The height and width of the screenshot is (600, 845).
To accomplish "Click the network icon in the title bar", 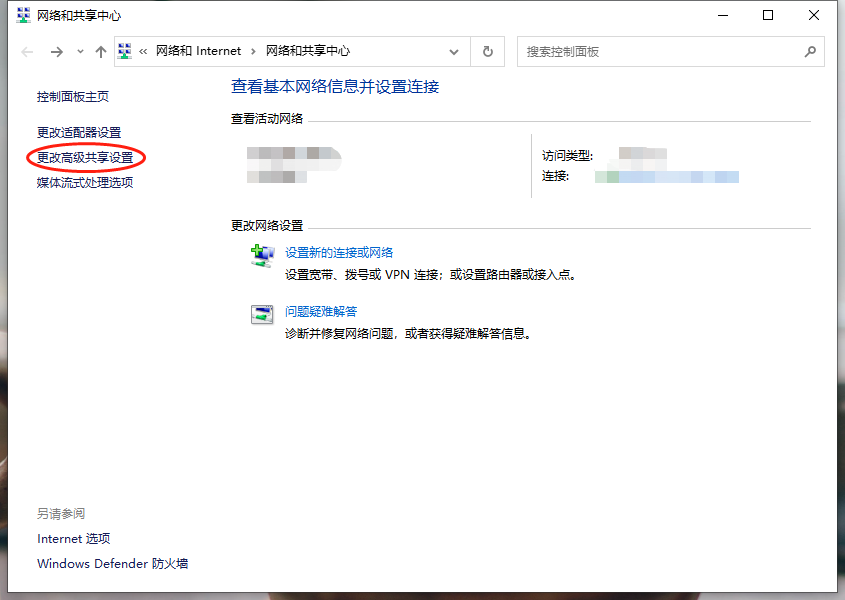I will coord(22,15).
